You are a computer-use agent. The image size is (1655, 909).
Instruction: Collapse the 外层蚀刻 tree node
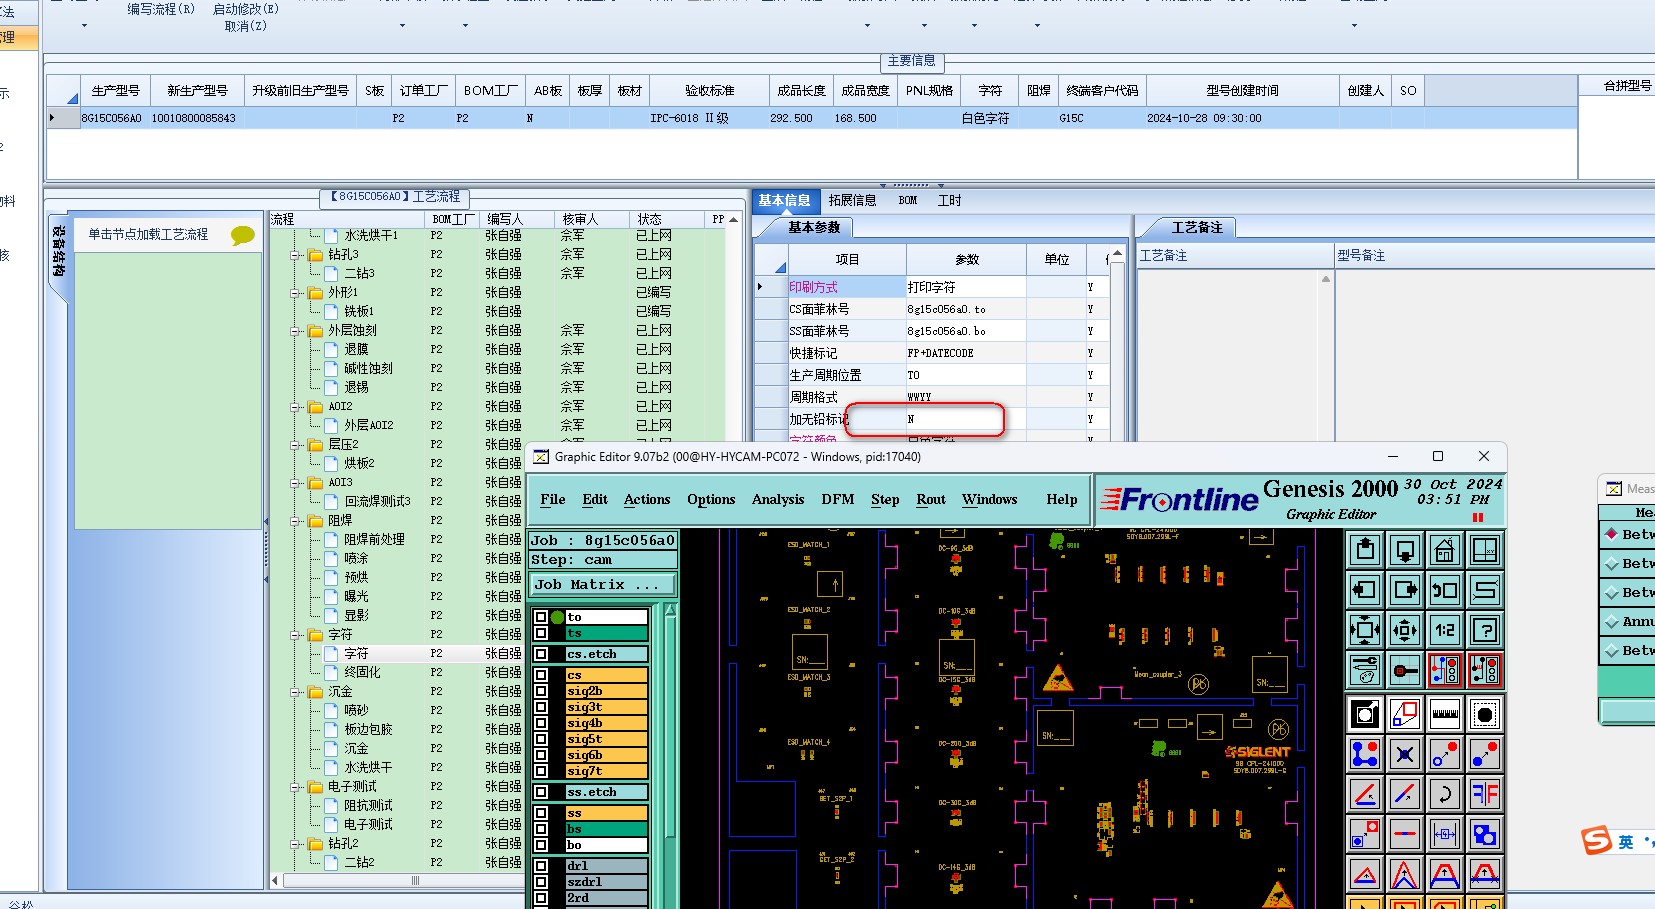point(296,331)
